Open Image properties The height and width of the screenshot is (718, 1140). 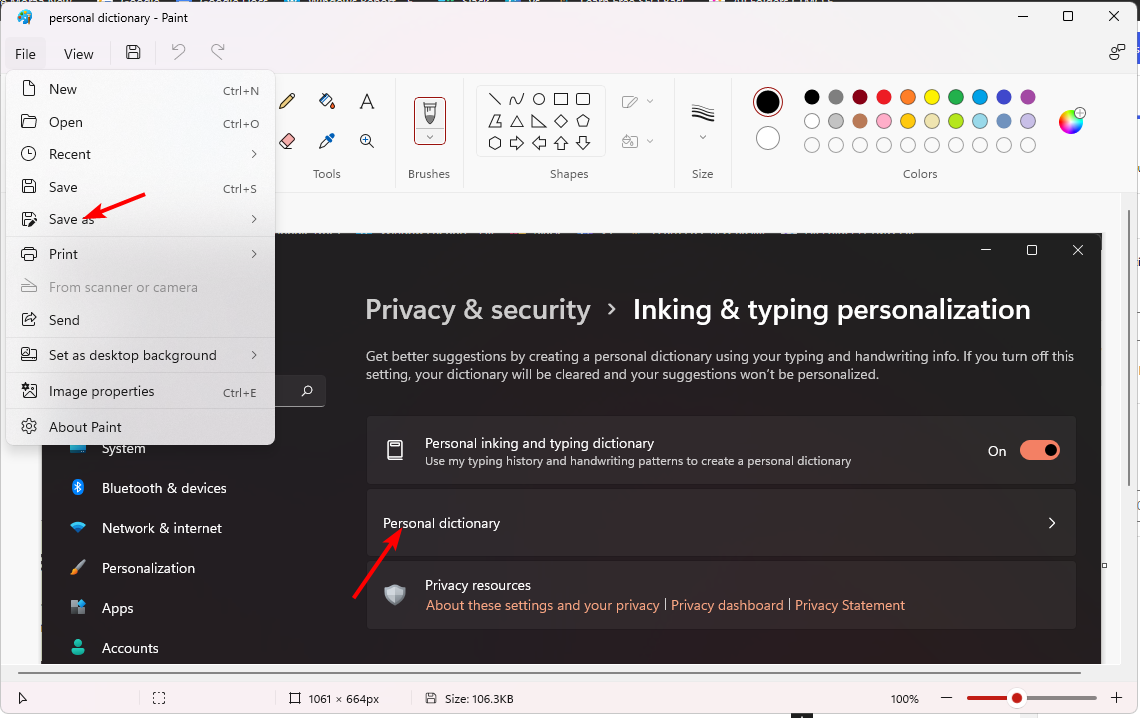tap(140, 392)
